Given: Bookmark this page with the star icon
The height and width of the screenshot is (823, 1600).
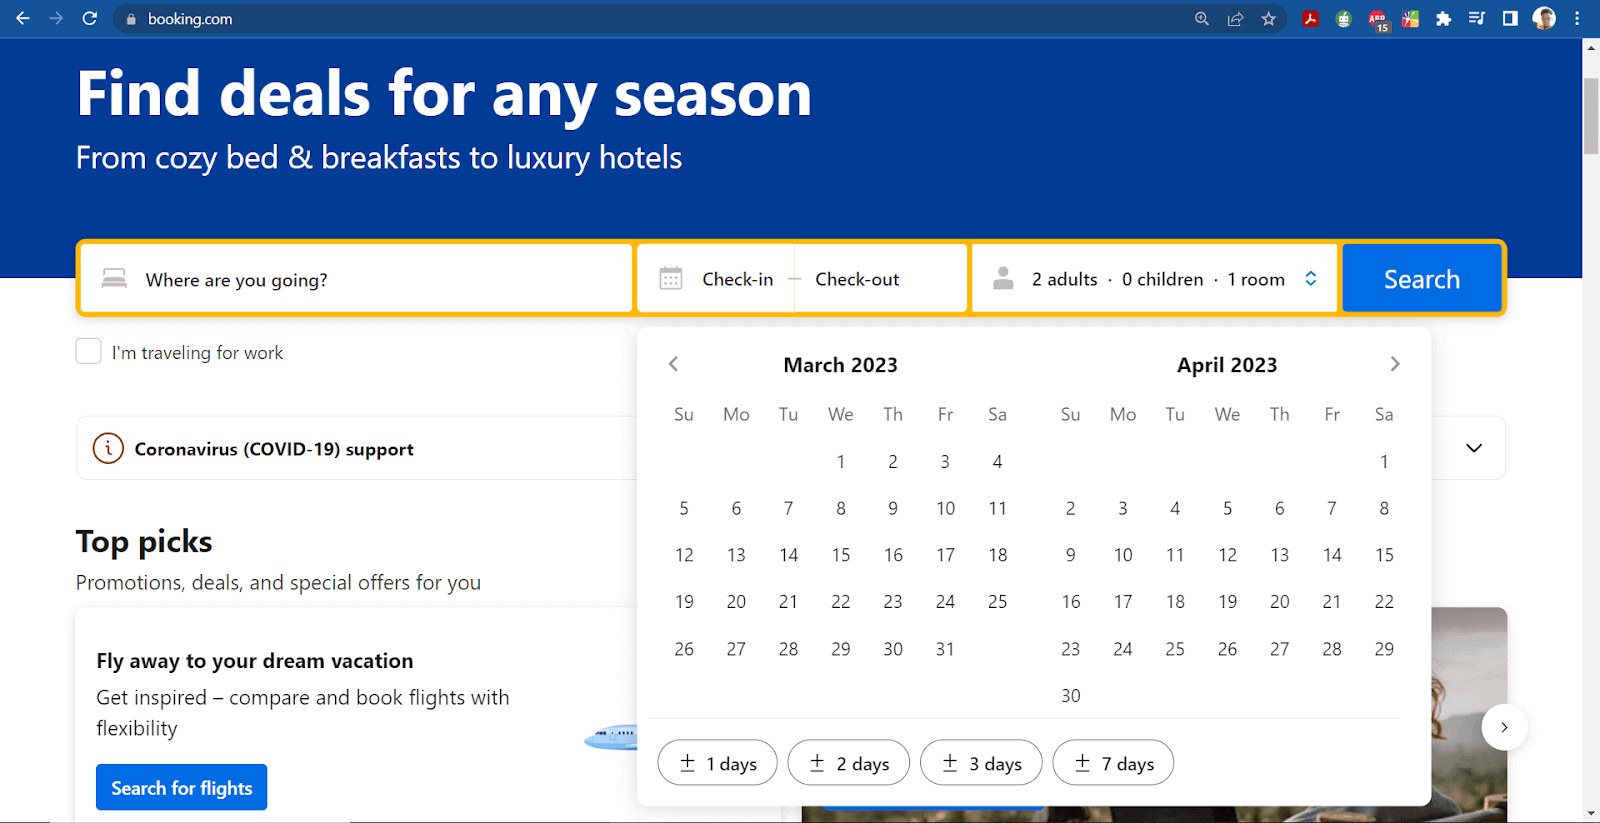Looking at the screenshot, I should pyautogui.click(x=1270, y=18).
